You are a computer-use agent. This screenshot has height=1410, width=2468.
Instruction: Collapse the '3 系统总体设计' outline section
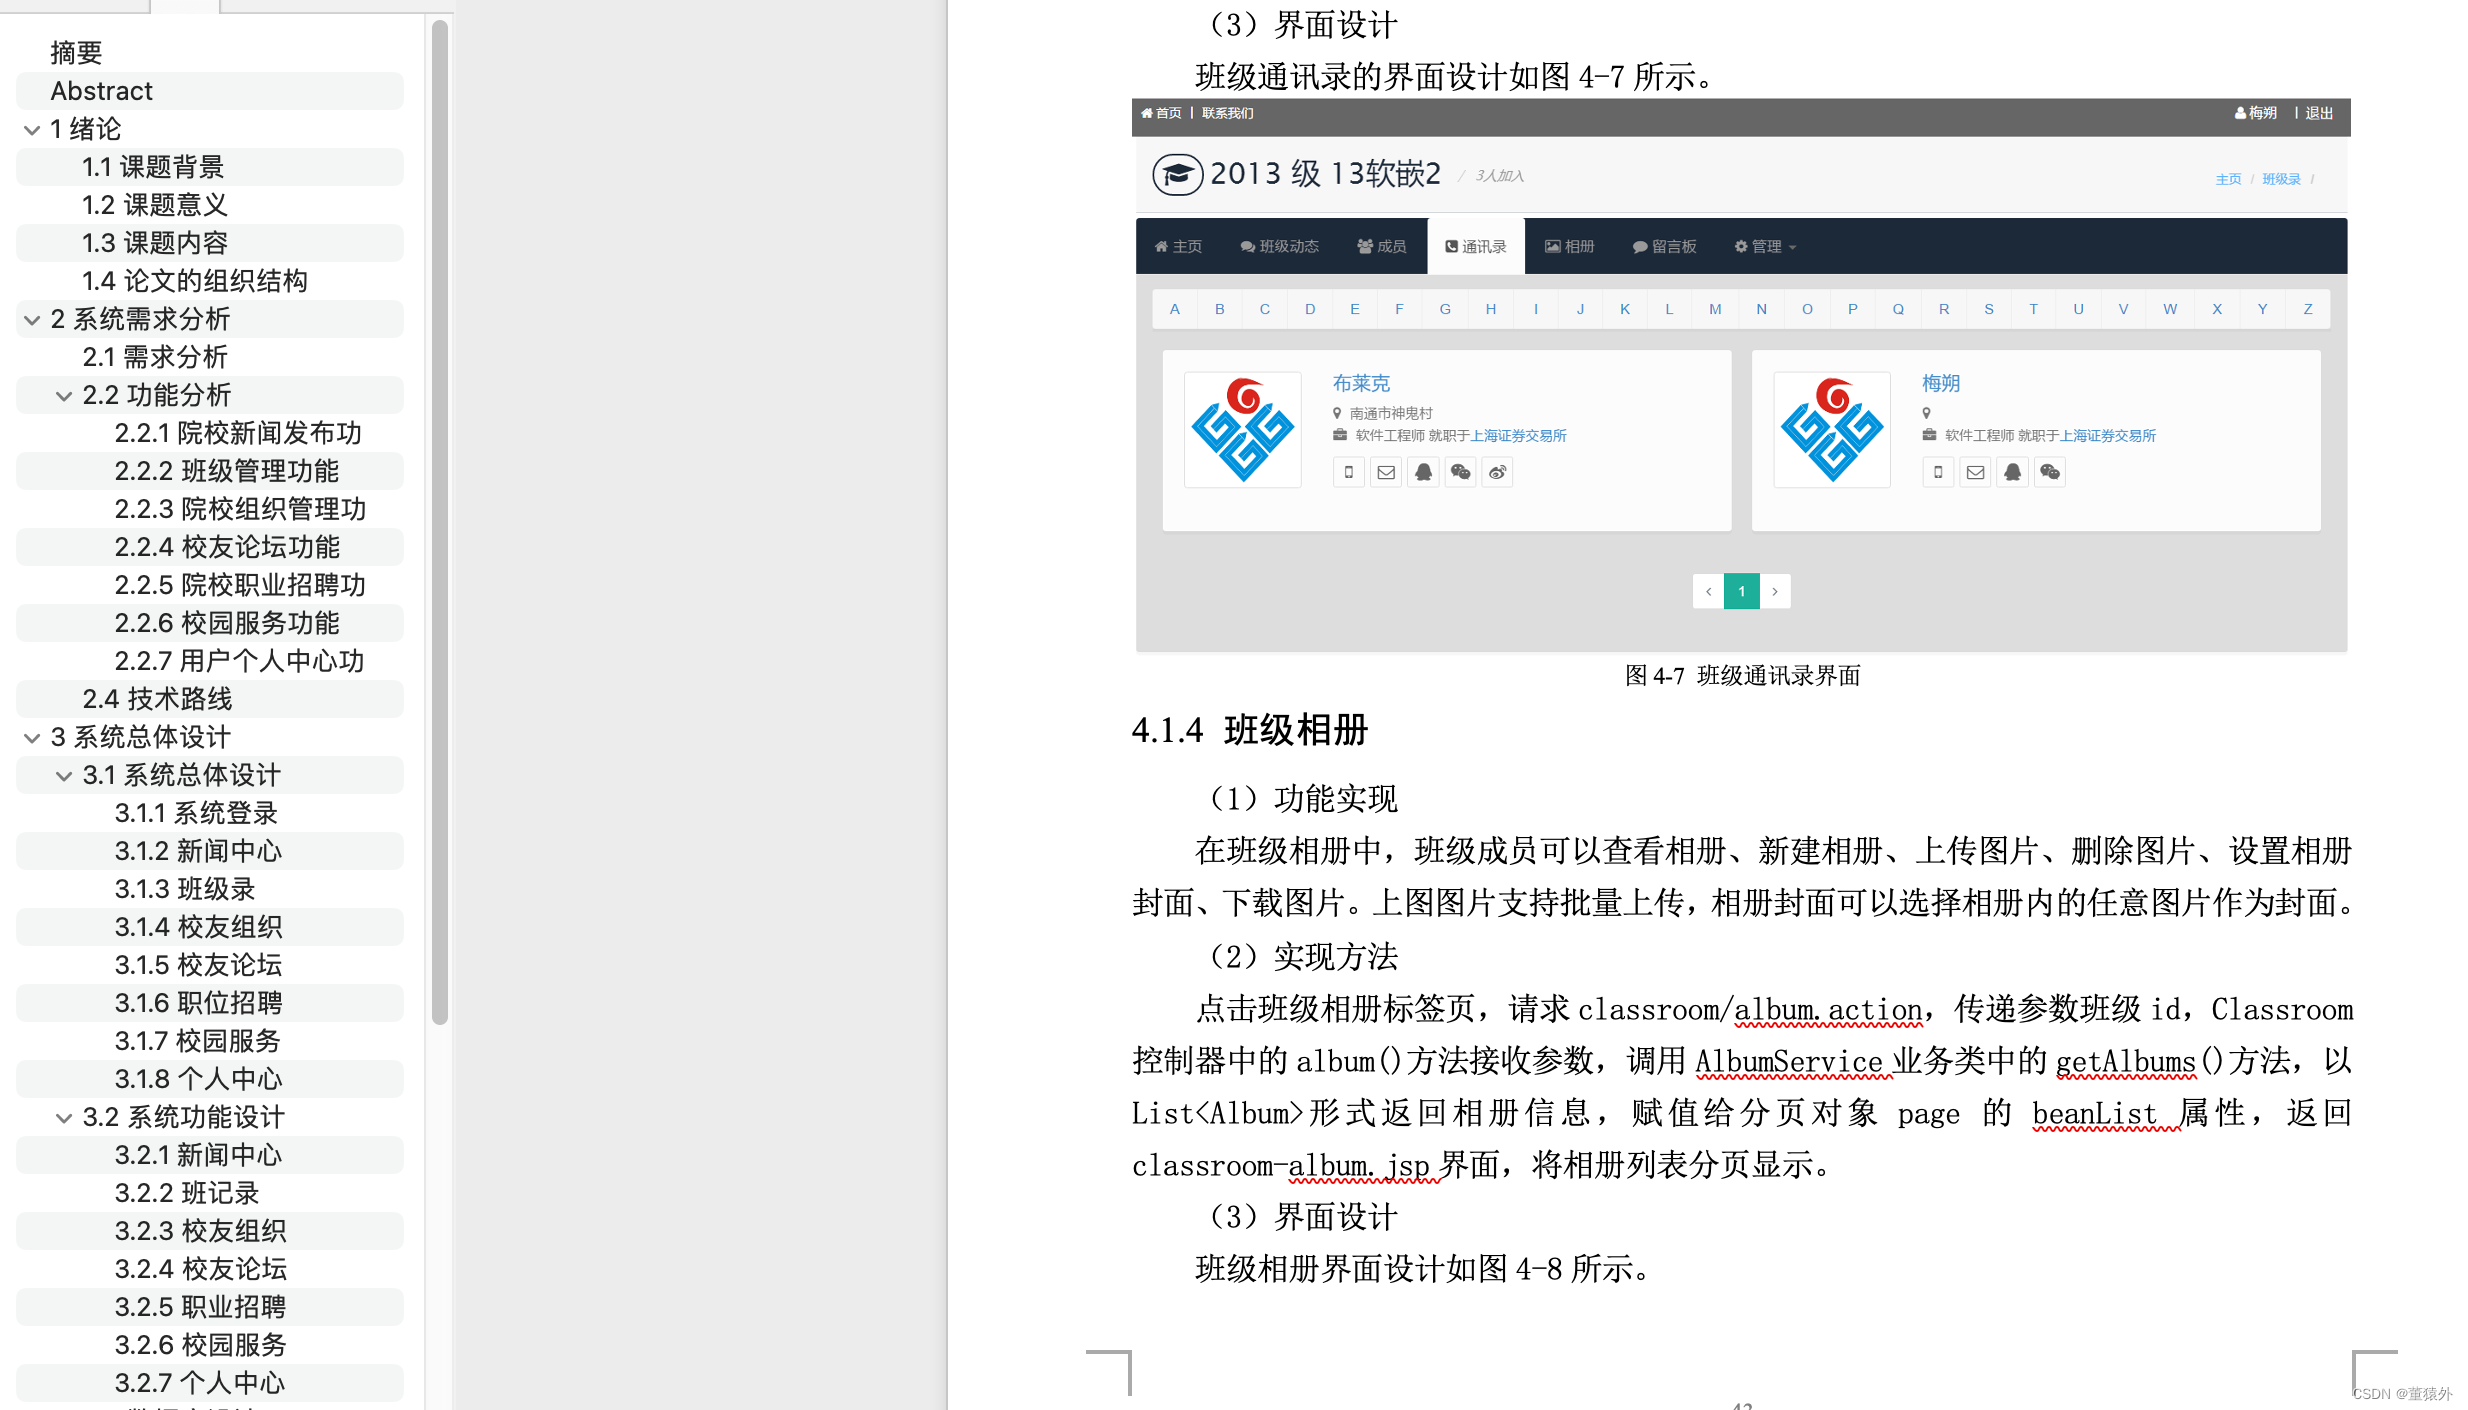[x=32, y=738]
